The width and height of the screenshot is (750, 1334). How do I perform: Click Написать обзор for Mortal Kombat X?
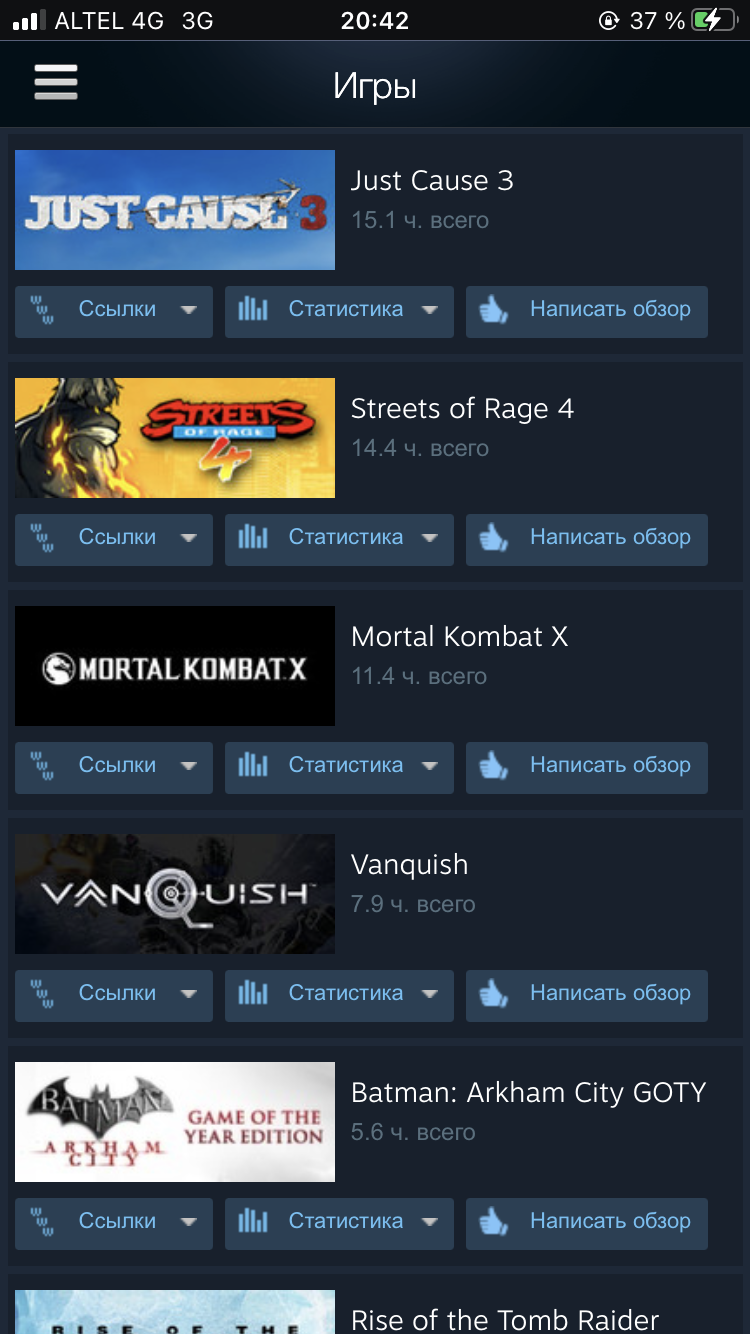click(587, 767)
